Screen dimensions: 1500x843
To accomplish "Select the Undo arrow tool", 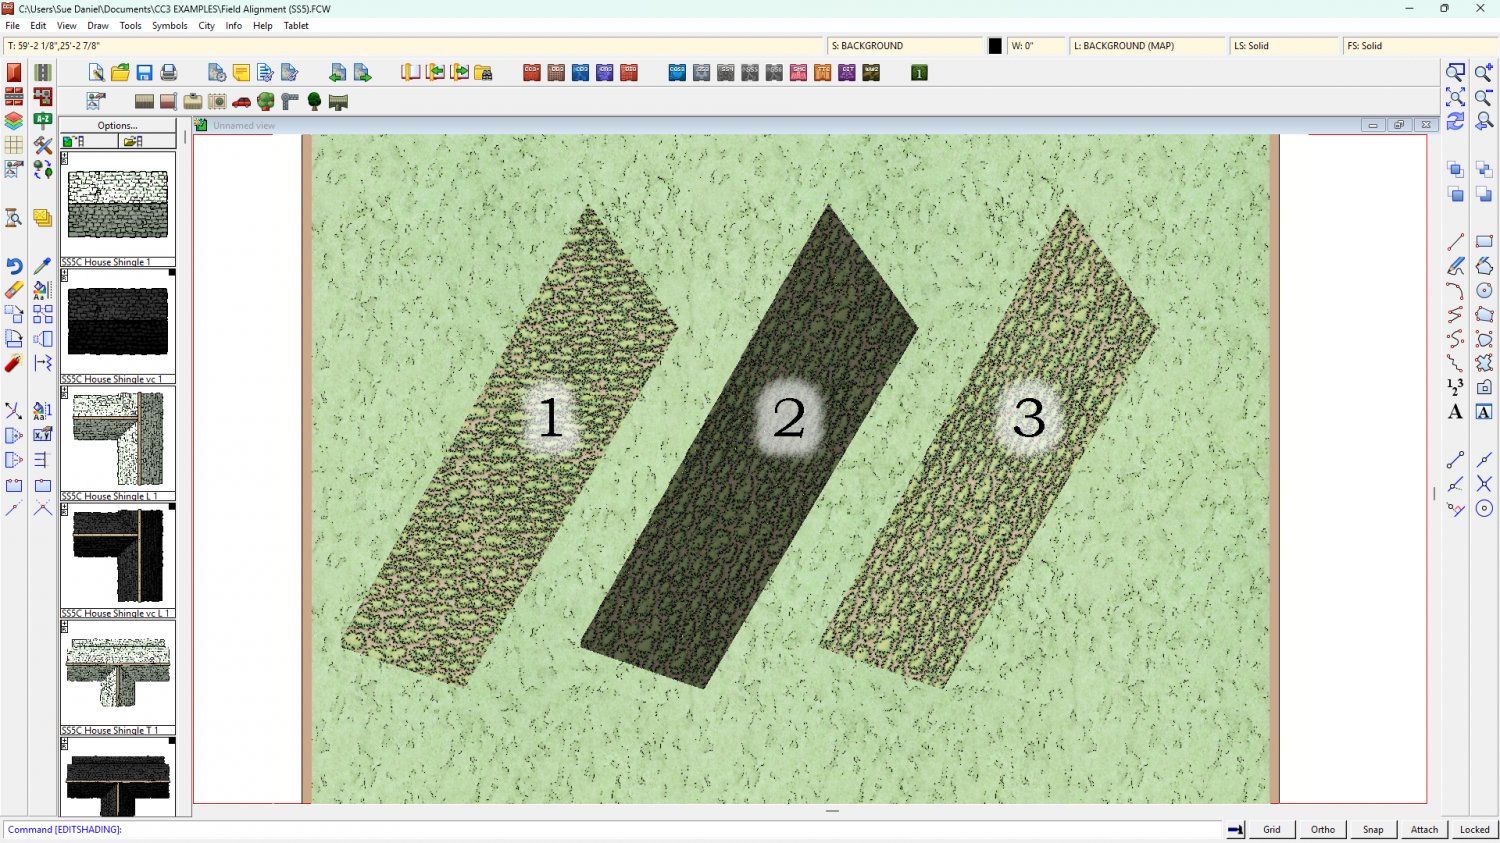I will pyautogui.click(x=14, y=266).
